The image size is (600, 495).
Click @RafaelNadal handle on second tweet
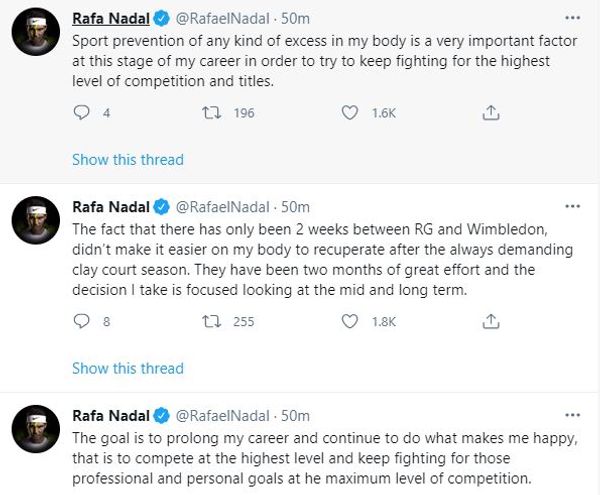[222, 207]
